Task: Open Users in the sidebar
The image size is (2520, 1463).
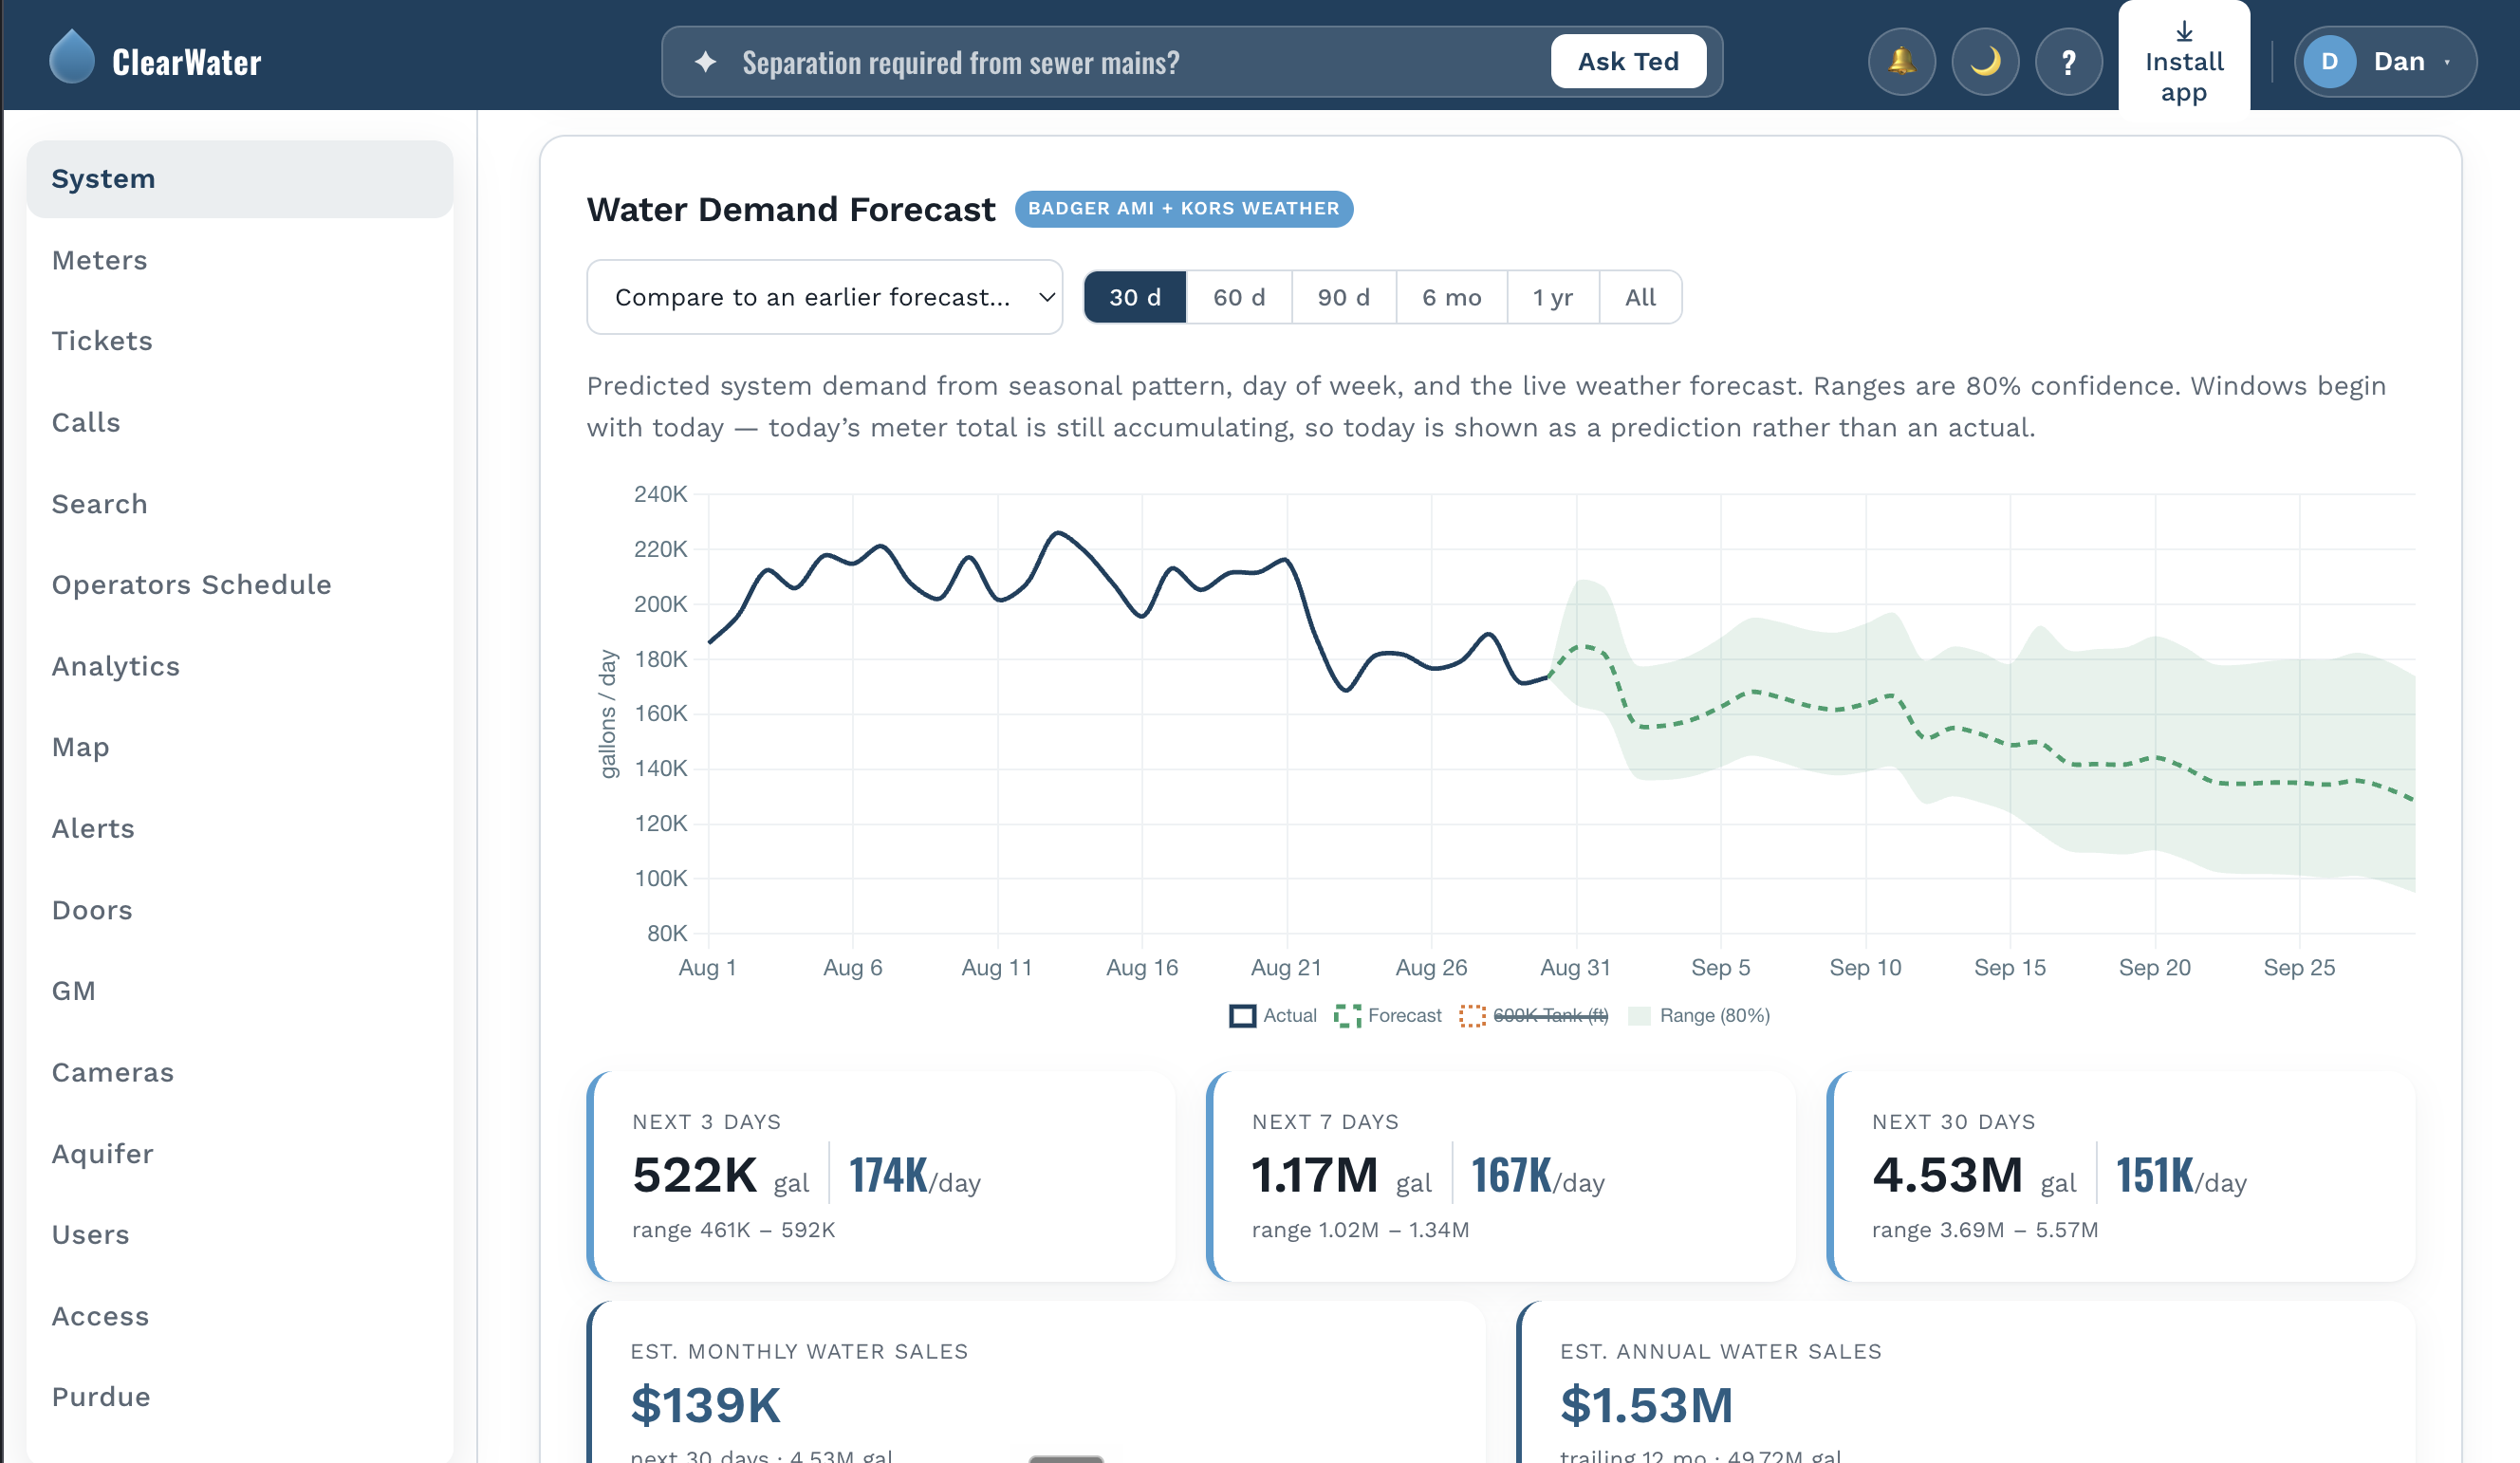Action: pyautogui.click(x=240, y=1234)
